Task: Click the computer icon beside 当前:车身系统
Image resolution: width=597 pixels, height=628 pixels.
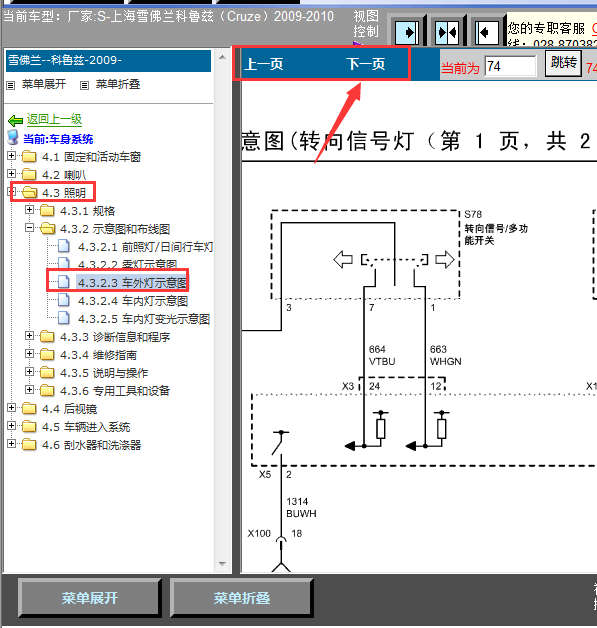Action: point(13,137)
